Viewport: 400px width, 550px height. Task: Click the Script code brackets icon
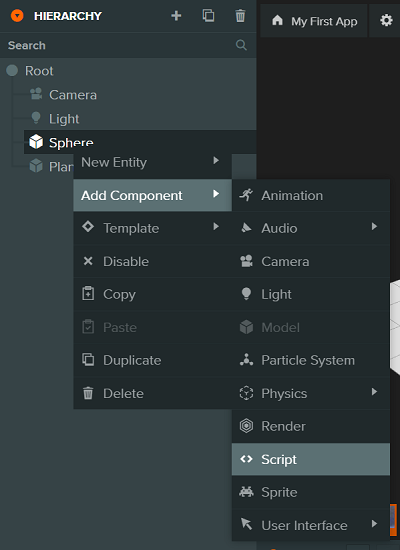click(246, 459)
